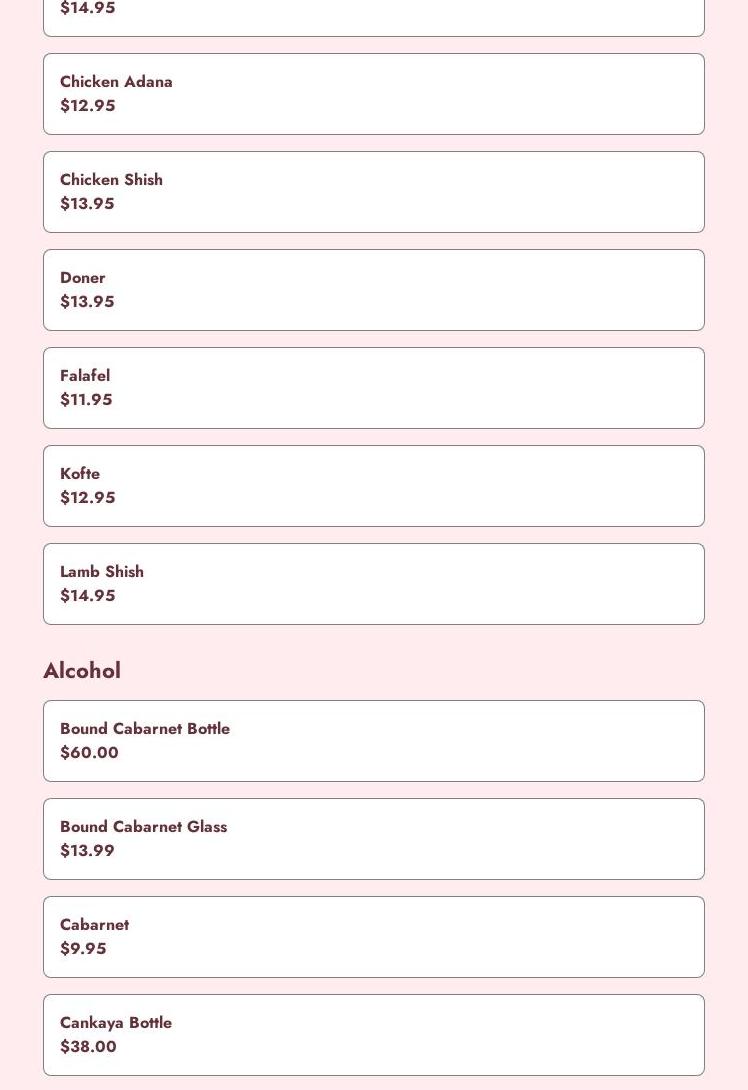Screen dimensions: 748x1090
Task: Click the $60.00 bottle price
Action: coord(89,753)
